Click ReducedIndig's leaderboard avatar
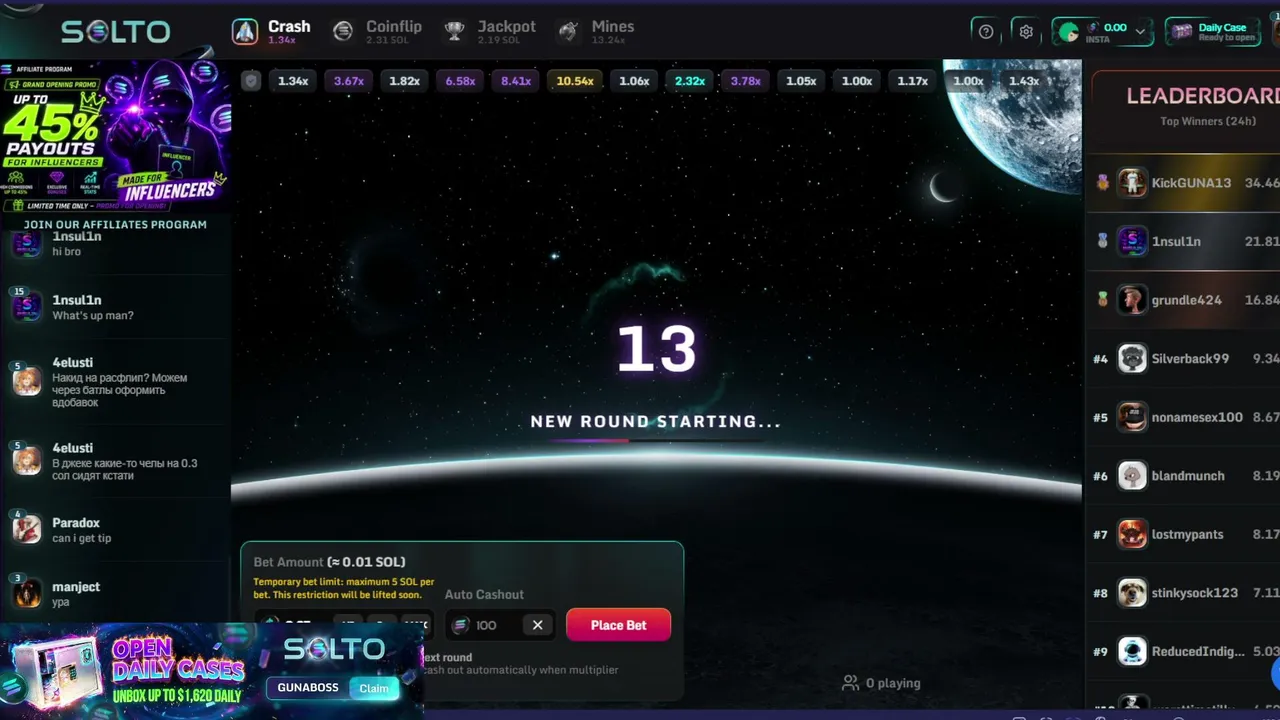This screenshot has width=1280, height=720. (x=1132, y=651)
